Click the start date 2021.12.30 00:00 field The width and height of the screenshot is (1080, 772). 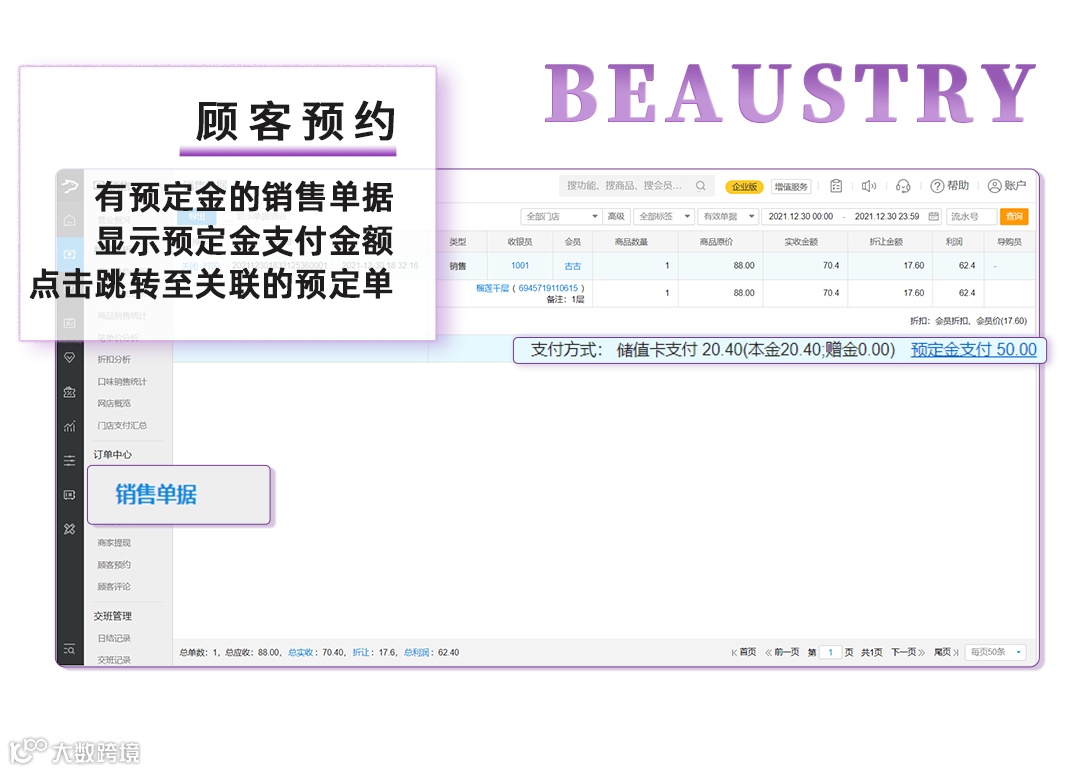point(801,216)
